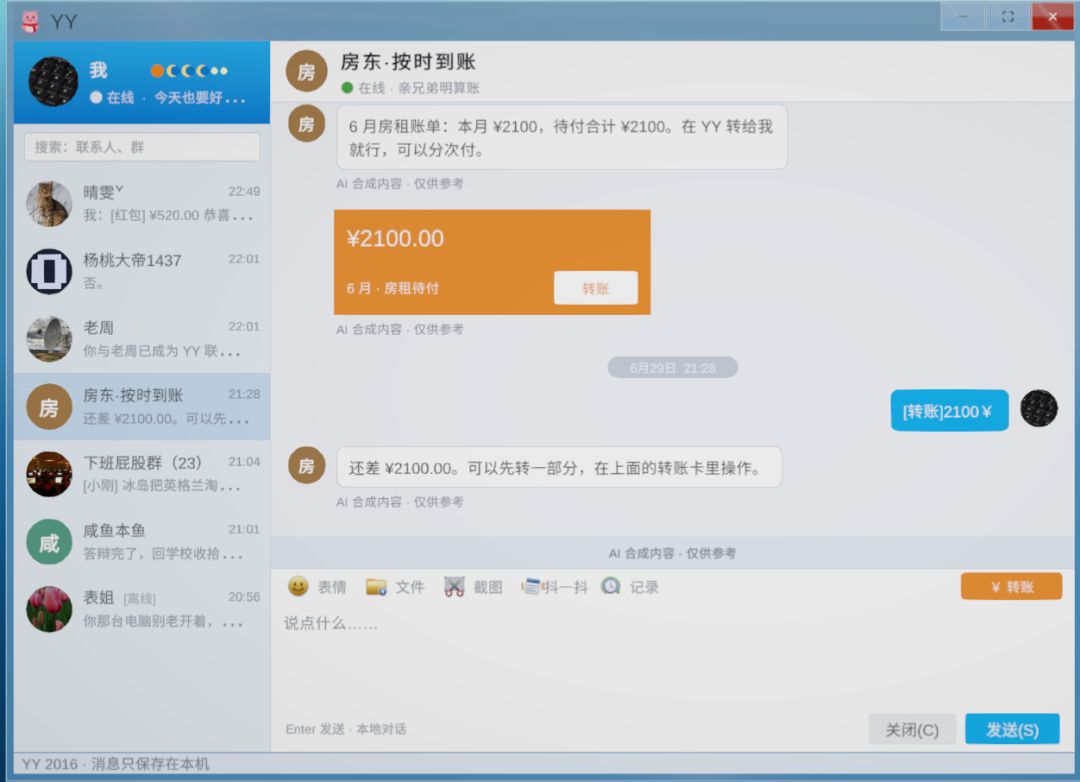
Task: Click the 还差 ¥2100.00 message bubble
Action: [x=559, y=467]
